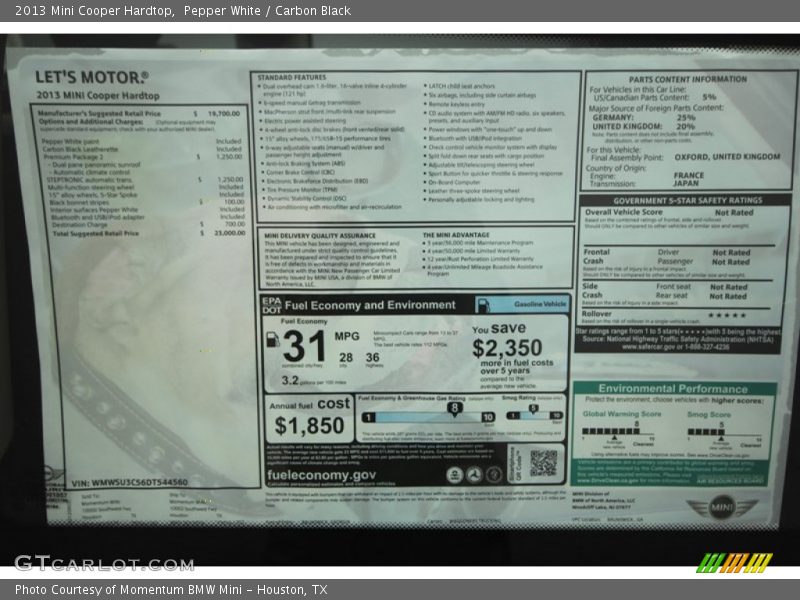Viewport: 800px width, 600px height.
Task: Click 'PARTS CONTENT INFORMATION' heading
Action: (688, 79)
